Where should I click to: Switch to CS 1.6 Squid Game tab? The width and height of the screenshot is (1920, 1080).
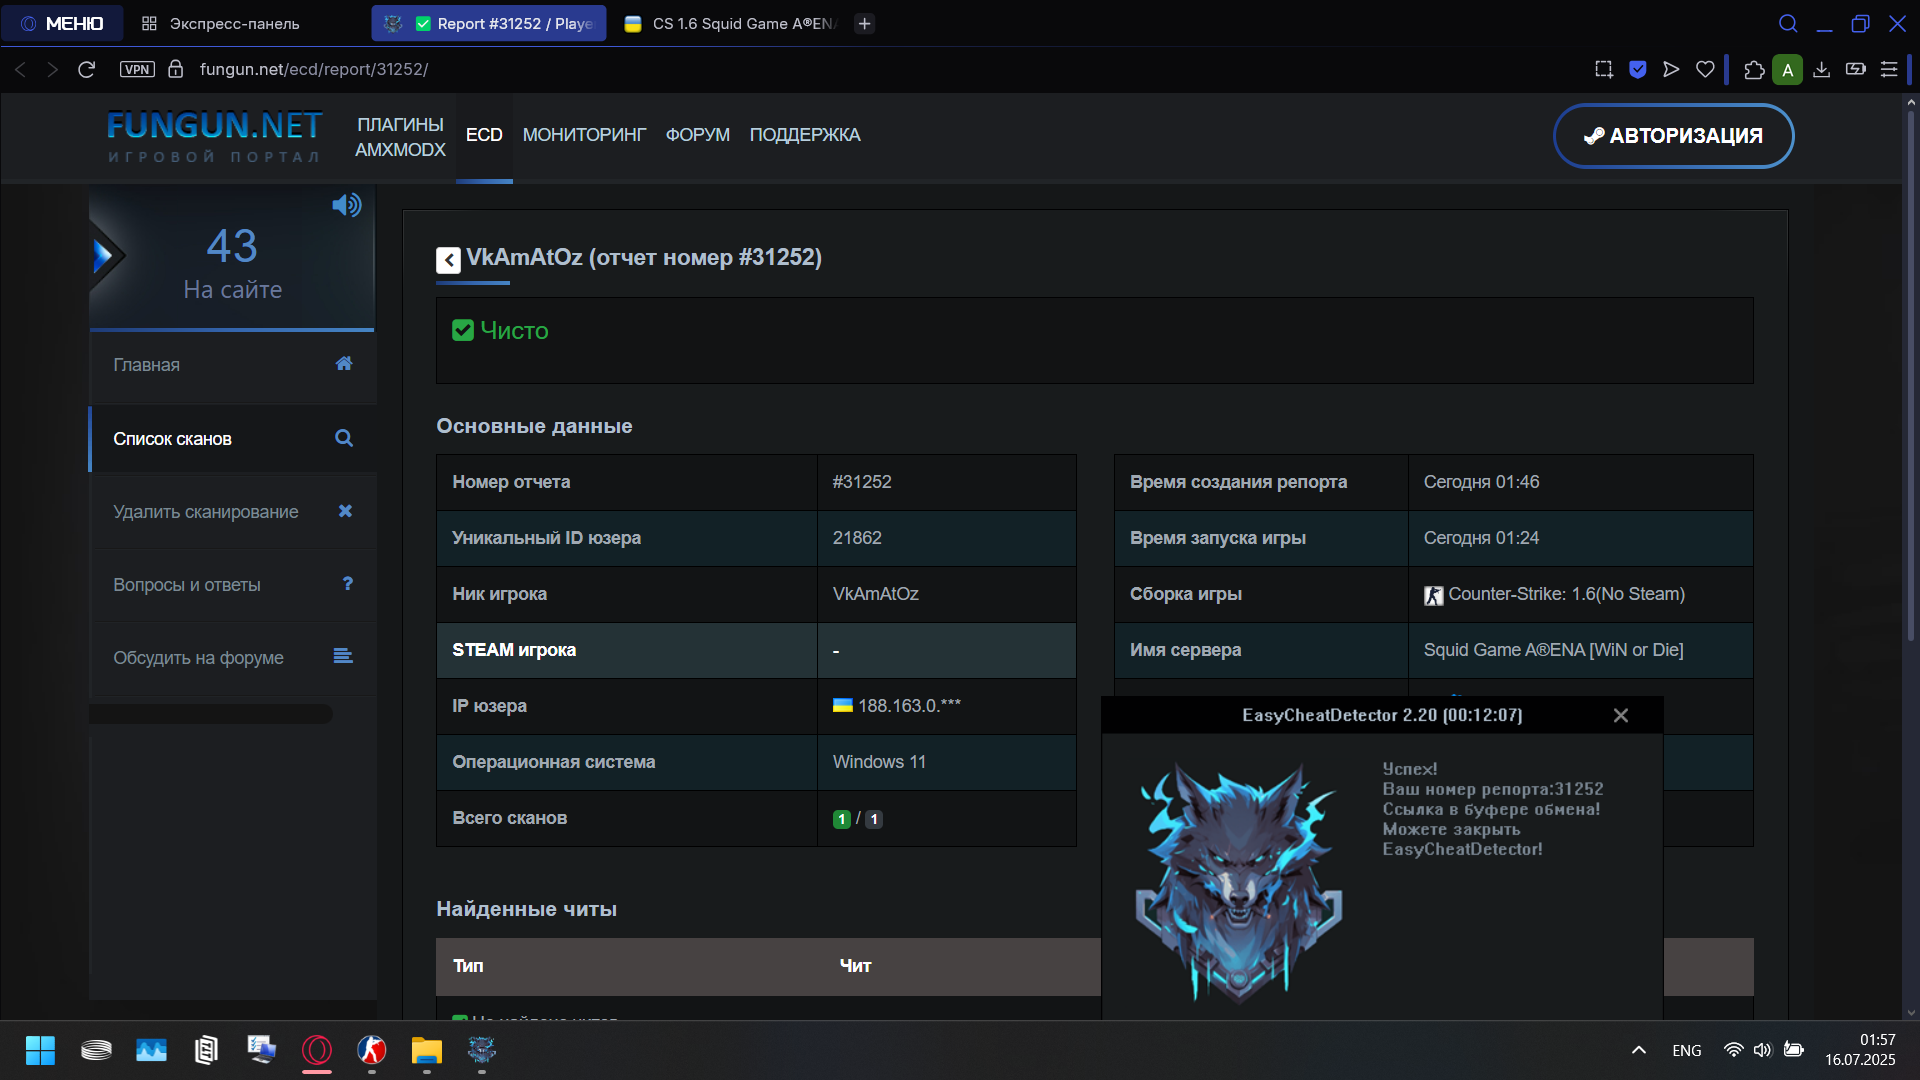pyautogui.click(x=730, y=23)
